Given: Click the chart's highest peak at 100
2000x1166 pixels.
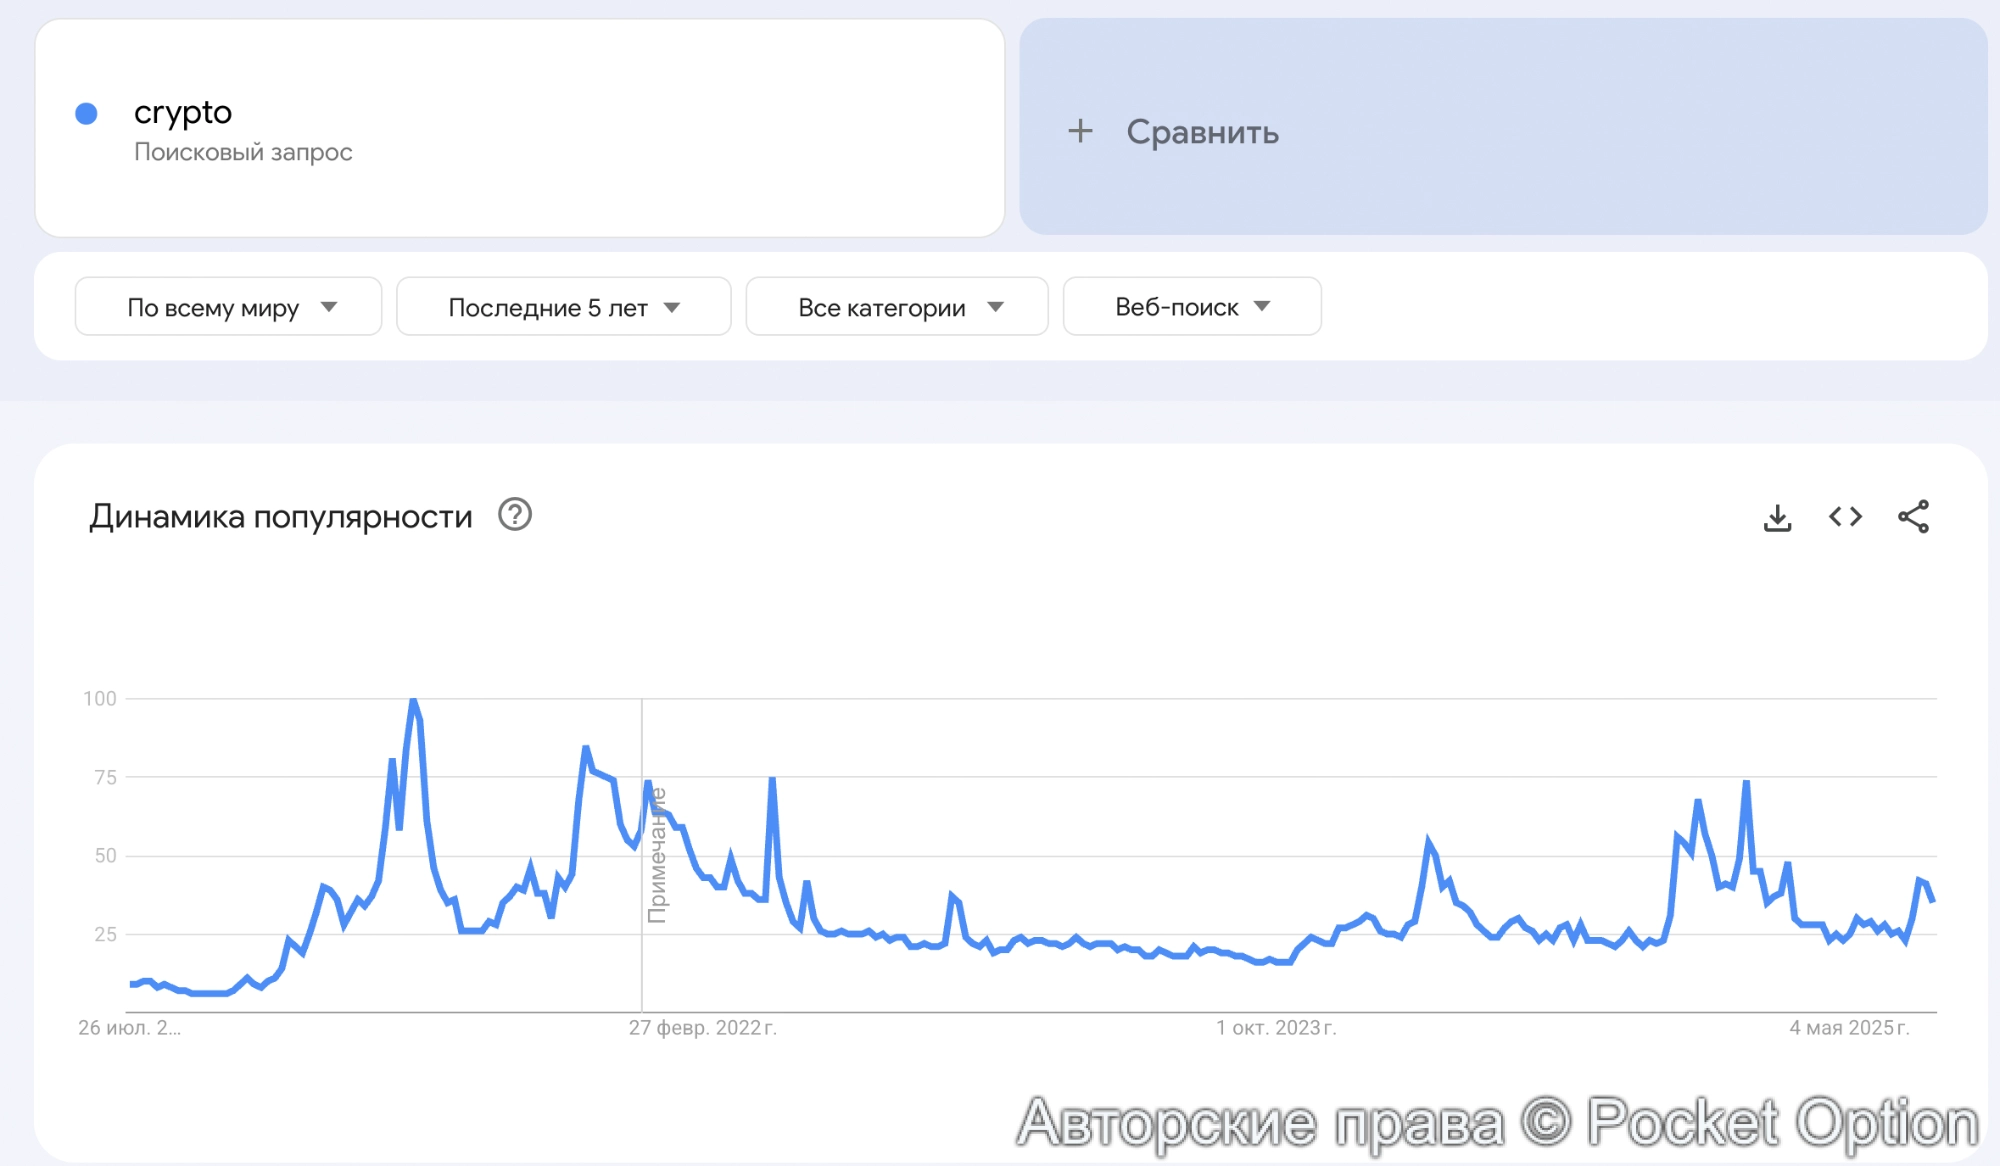Looking at the screenshot, I should (413, 701).
